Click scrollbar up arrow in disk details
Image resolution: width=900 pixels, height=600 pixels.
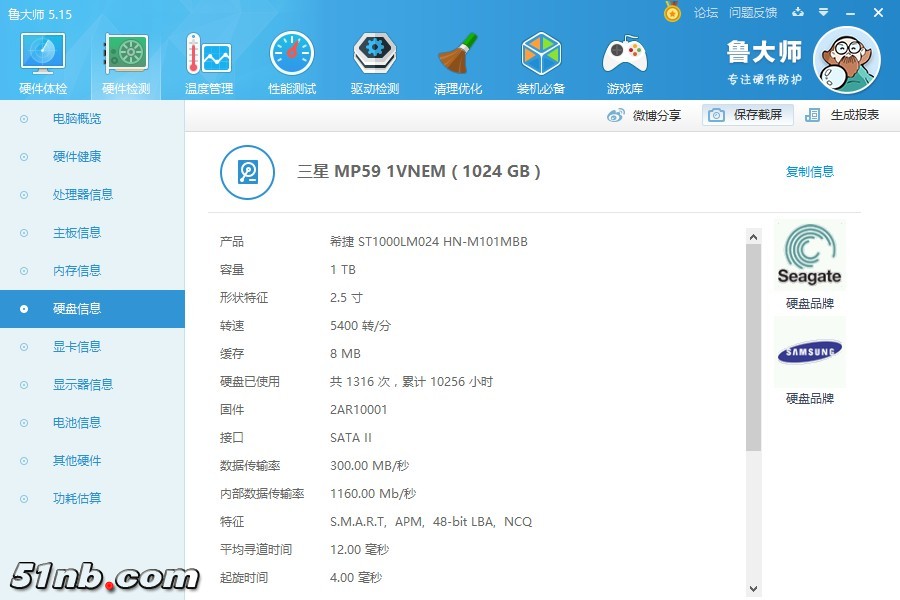tap(754, 237)
